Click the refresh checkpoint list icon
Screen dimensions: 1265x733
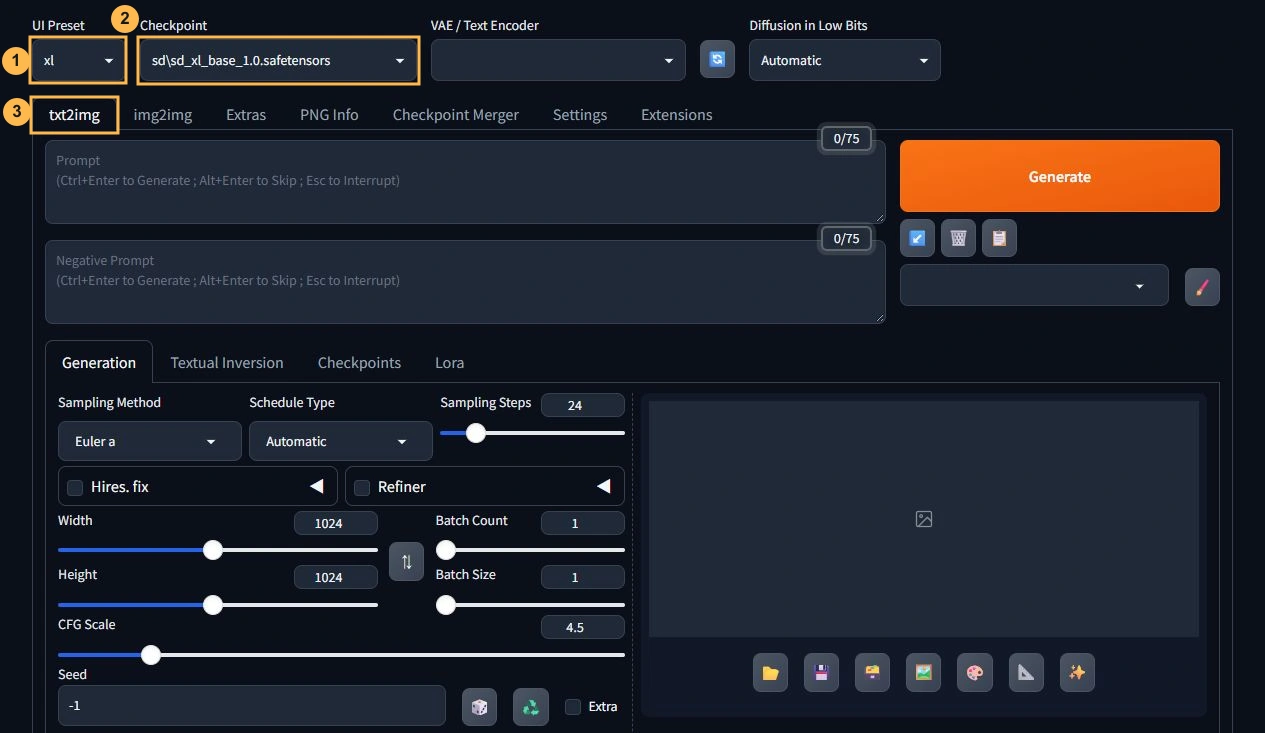pyautogui.click(x=717, y=59)
